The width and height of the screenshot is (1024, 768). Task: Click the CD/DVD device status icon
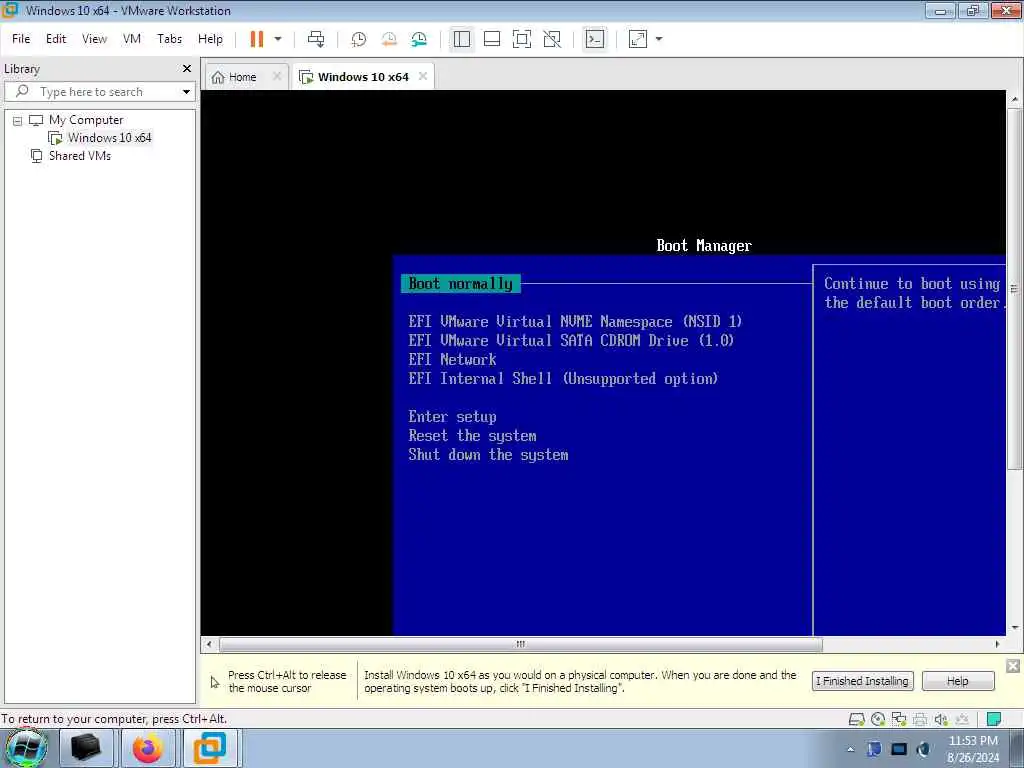click(878, 720)
